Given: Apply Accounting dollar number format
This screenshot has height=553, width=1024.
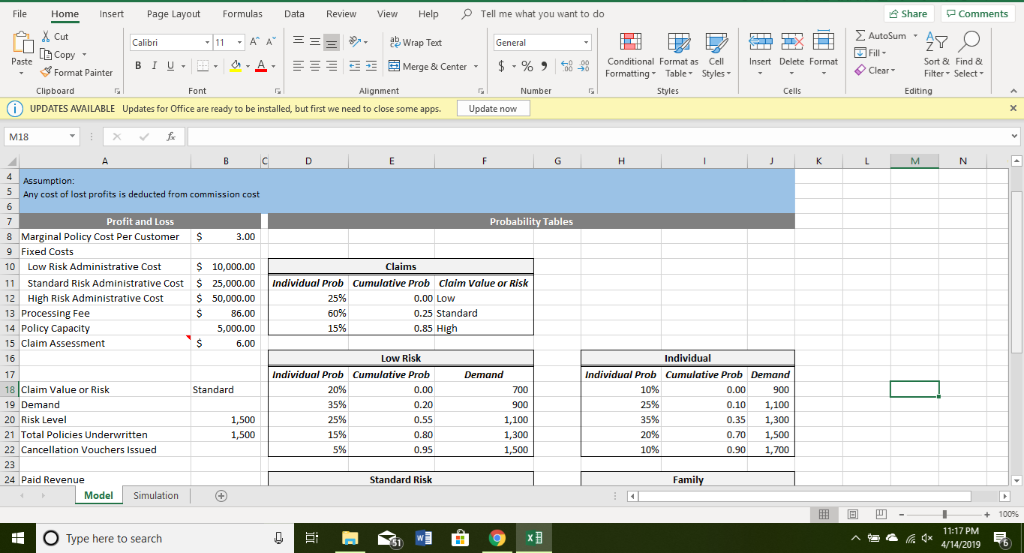Looking at the screenshot, I should (502, 66).
